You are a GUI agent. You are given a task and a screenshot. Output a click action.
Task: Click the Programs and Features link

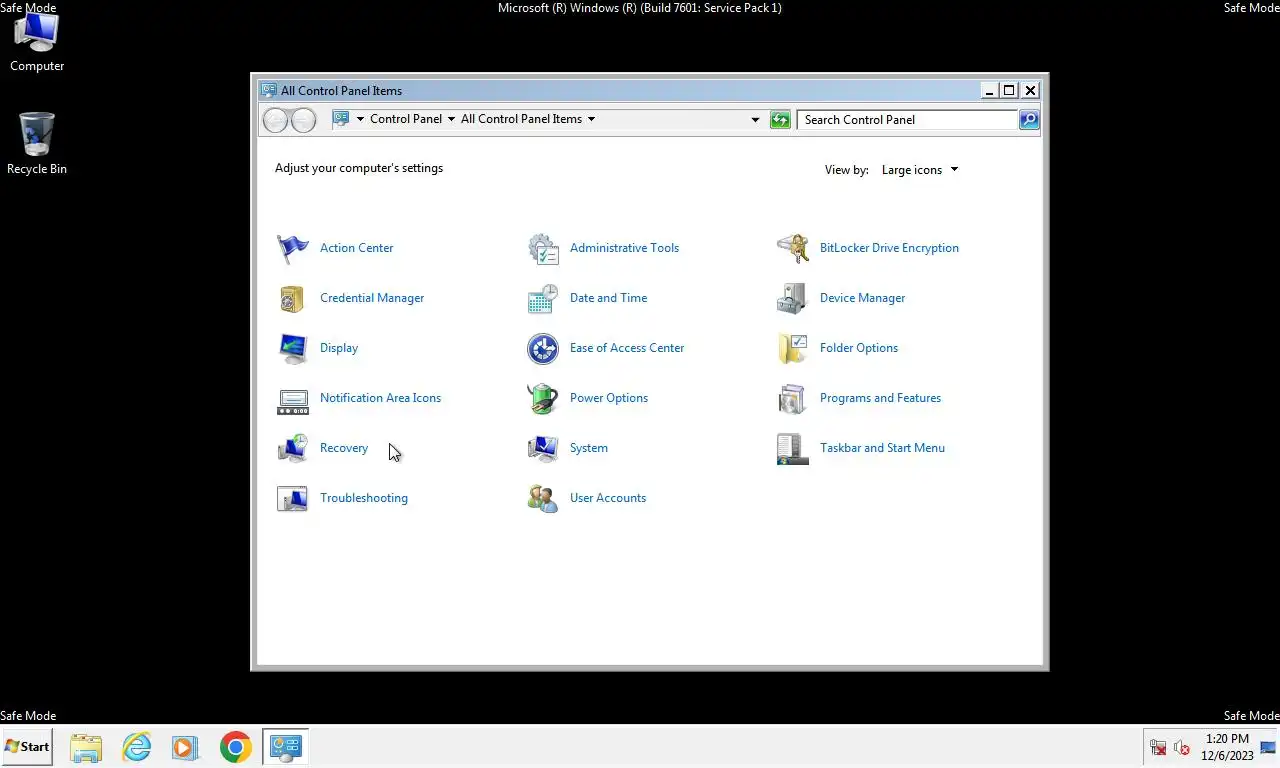tap(880, 398)
